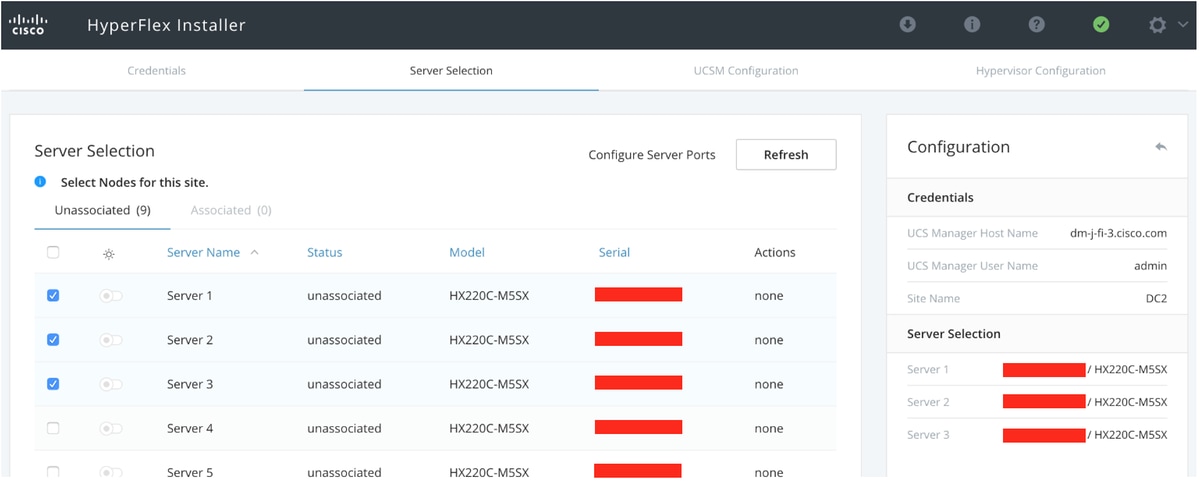Sort by Serial column header

[x=614, y=253]
